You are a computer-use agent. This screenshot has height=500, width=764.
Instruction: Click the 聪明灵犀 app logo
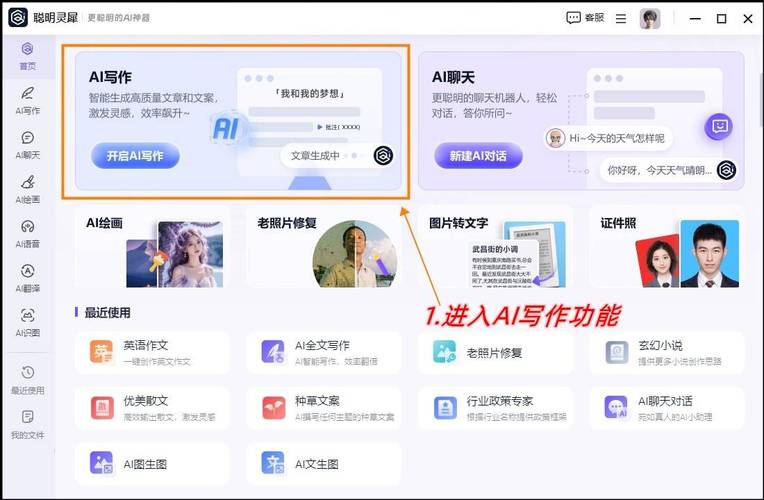pyautogui.click(x=18, y=18)
